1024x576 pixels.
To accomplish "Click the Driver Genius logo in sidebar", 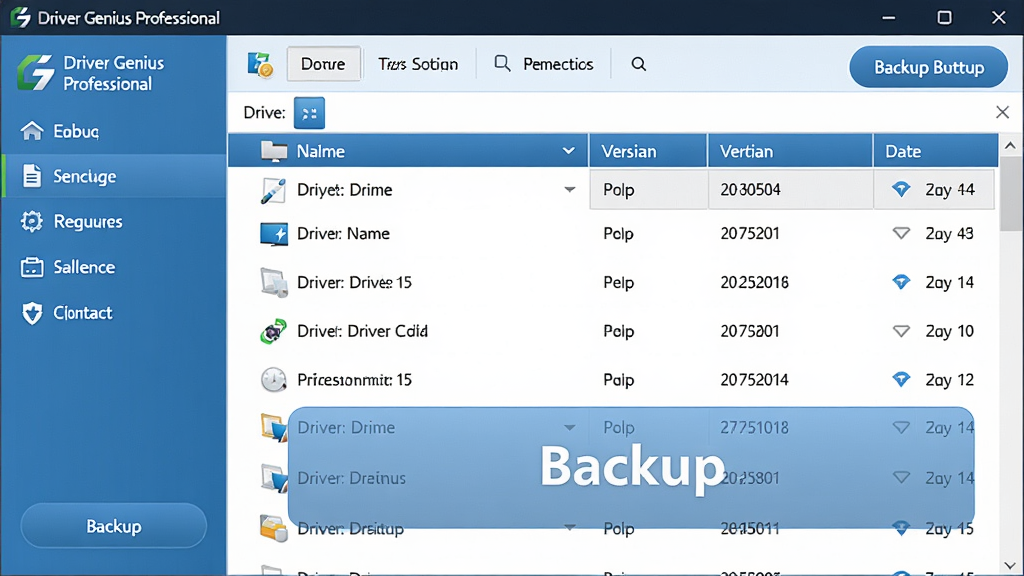I will [x=36, y=72].
